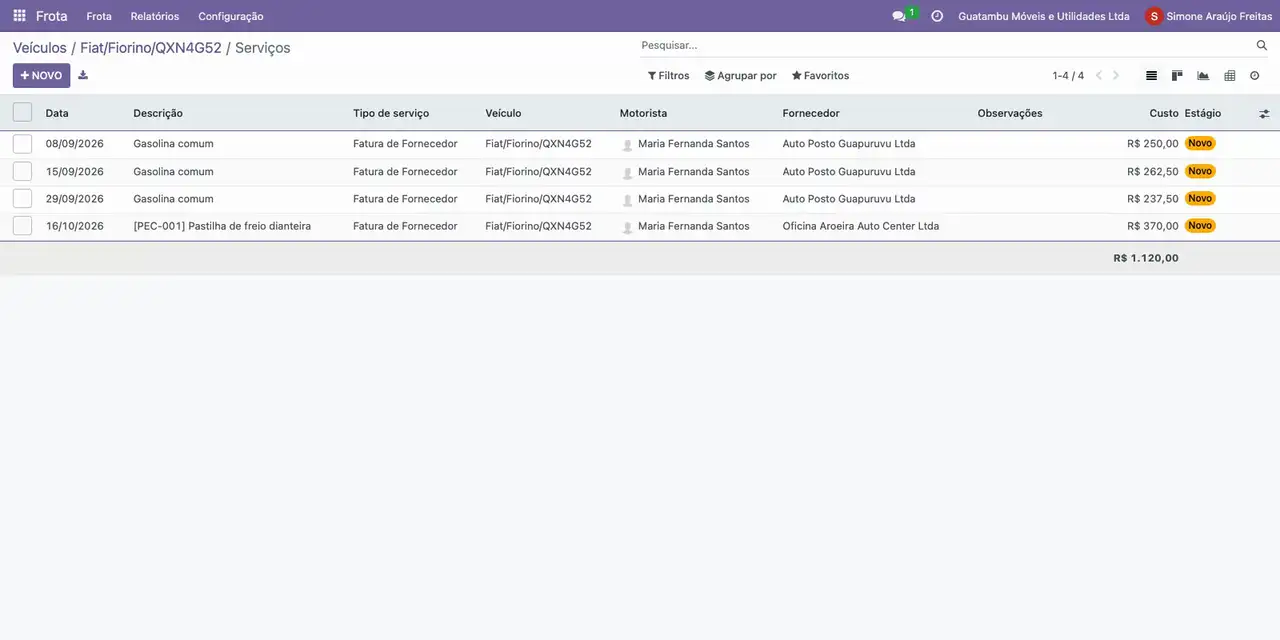Select the Pastilha de freio dianteira row checkbox
This screenshot has height=640, width=1280.
click(x=22, y=226)
